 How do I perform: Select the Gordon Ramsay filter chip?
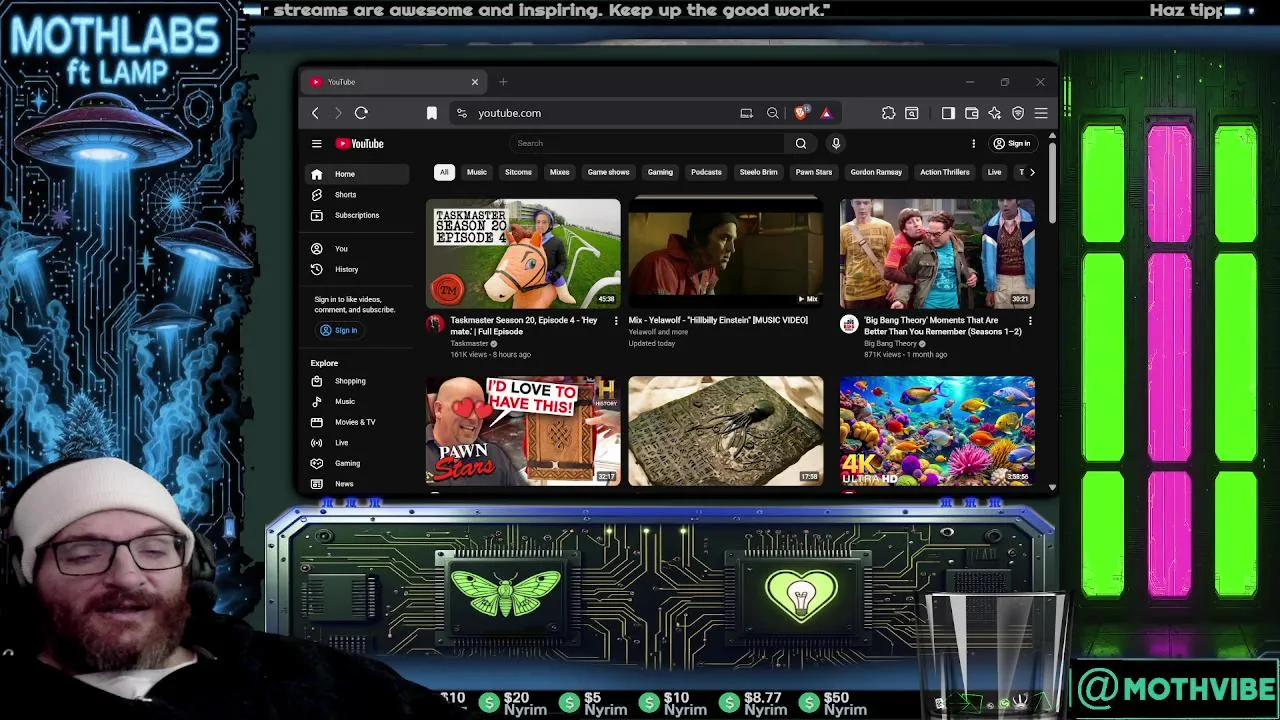click(876, 172)
